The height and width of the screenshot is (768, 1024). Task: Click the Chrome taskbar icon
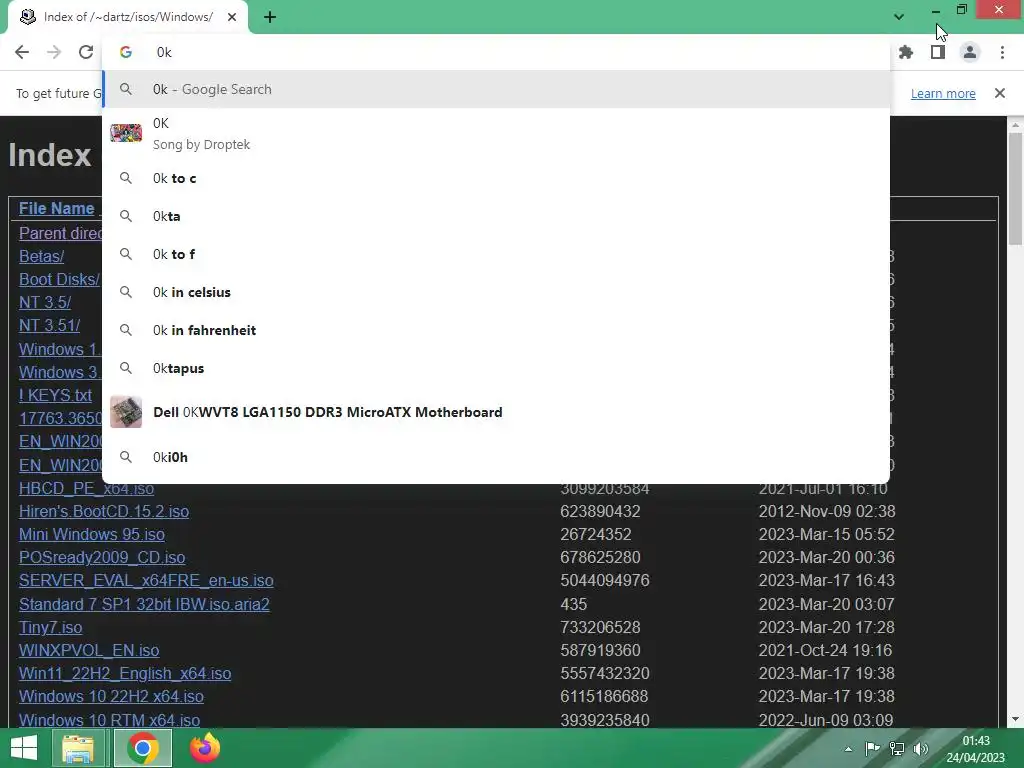[x=143, y=748]
